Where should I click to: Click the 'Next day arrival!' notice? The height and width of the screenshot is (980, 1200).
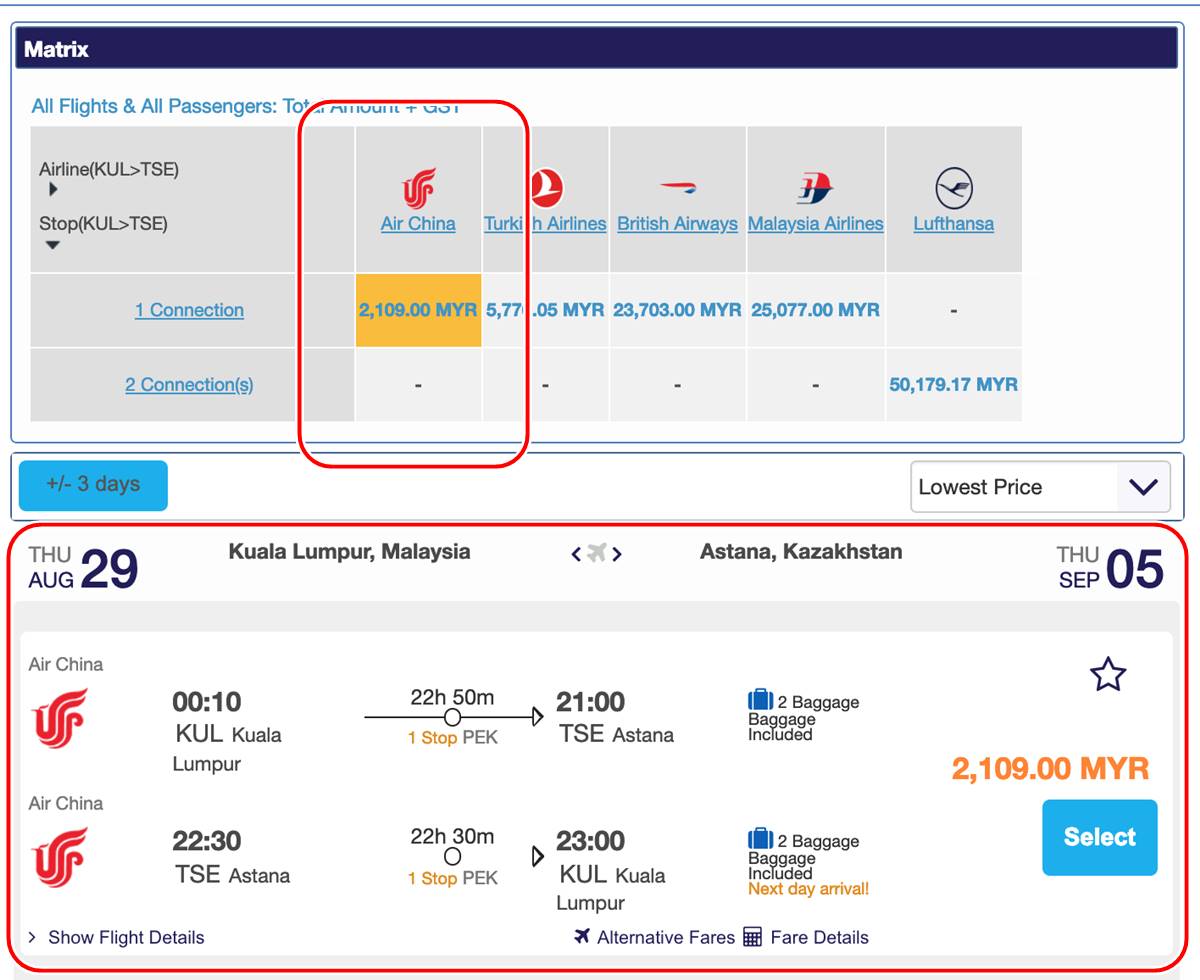809,889
